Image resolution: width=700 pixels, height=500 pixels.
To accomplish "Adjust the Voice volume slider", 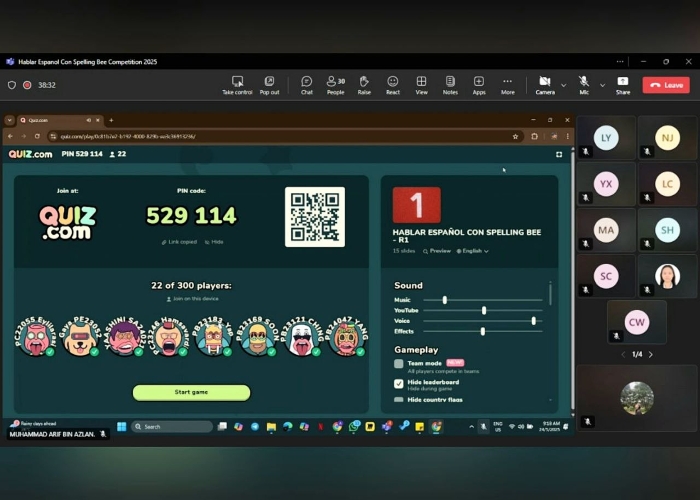I will (x=533, y=321).
